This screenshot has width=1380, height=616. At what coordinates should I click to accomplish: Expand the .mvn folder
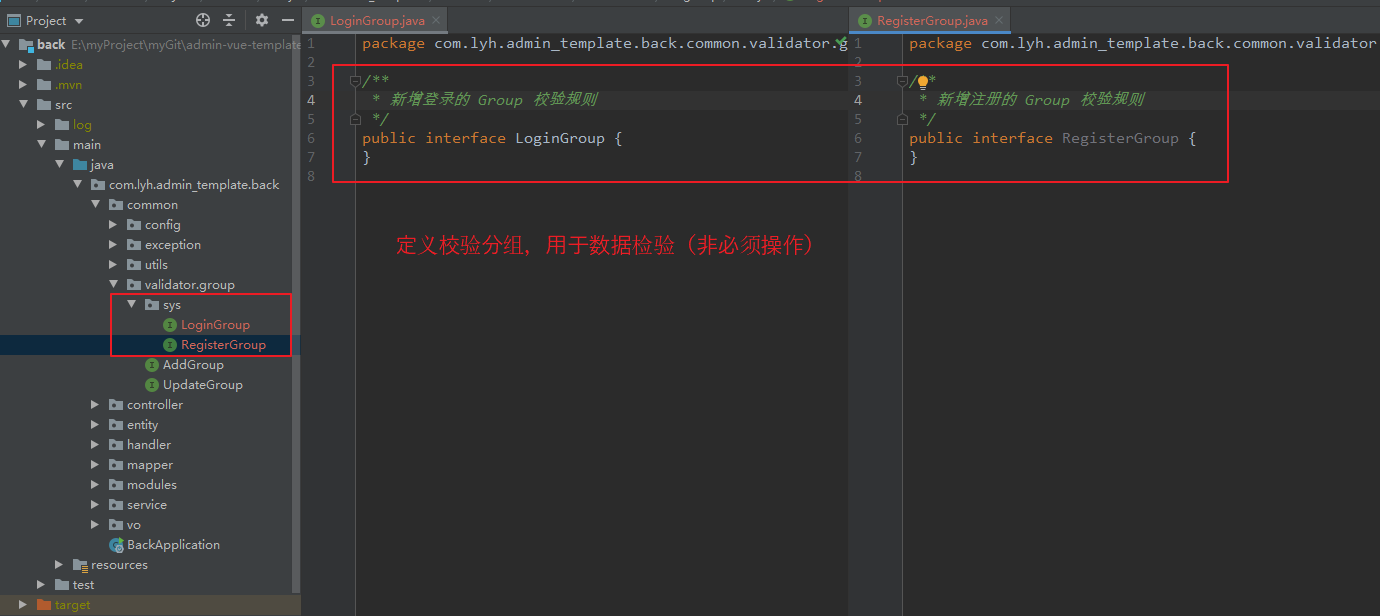click(x=24, y=85)
